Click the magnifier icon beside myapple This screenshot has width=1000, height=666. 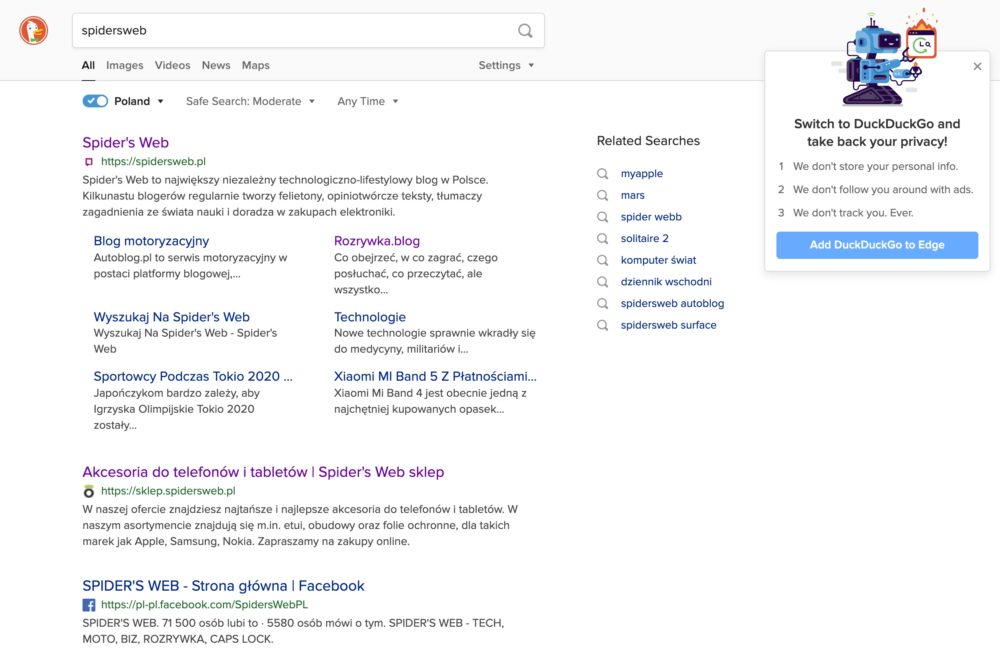pyautogui.click(x=603, y=174)
